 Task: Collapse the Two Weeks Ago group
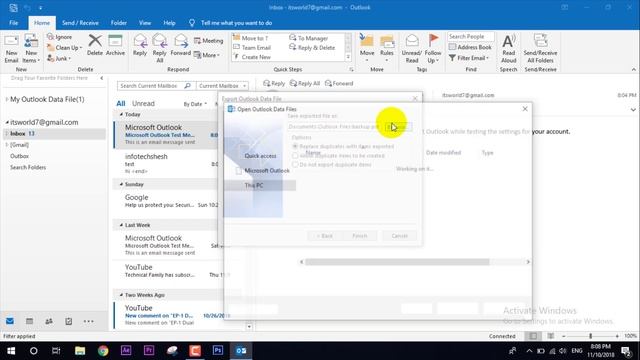(x=121, y=295)
